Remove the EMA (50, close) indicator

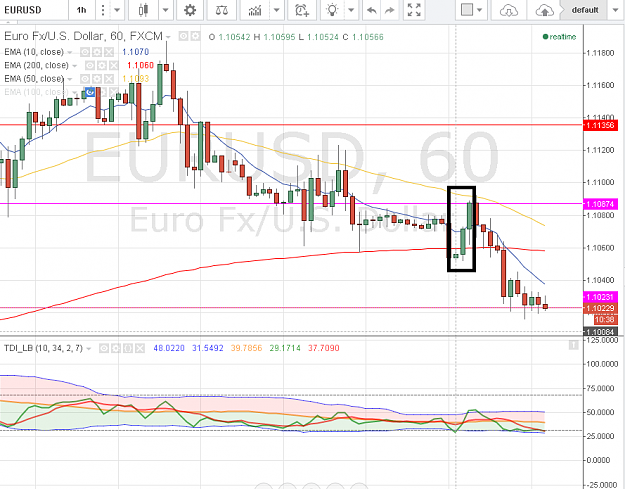pyautogui.click(x=108, y=79)
